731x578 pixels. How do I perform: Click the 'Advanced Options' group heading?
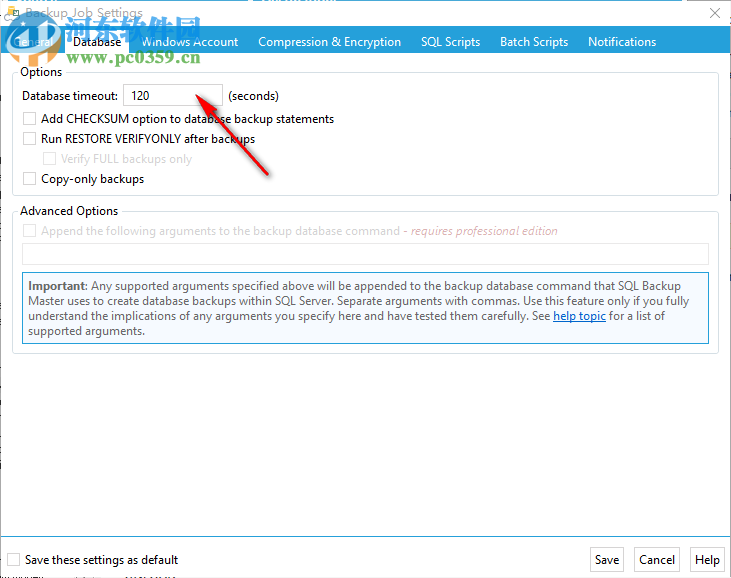[x=69, y=211]
